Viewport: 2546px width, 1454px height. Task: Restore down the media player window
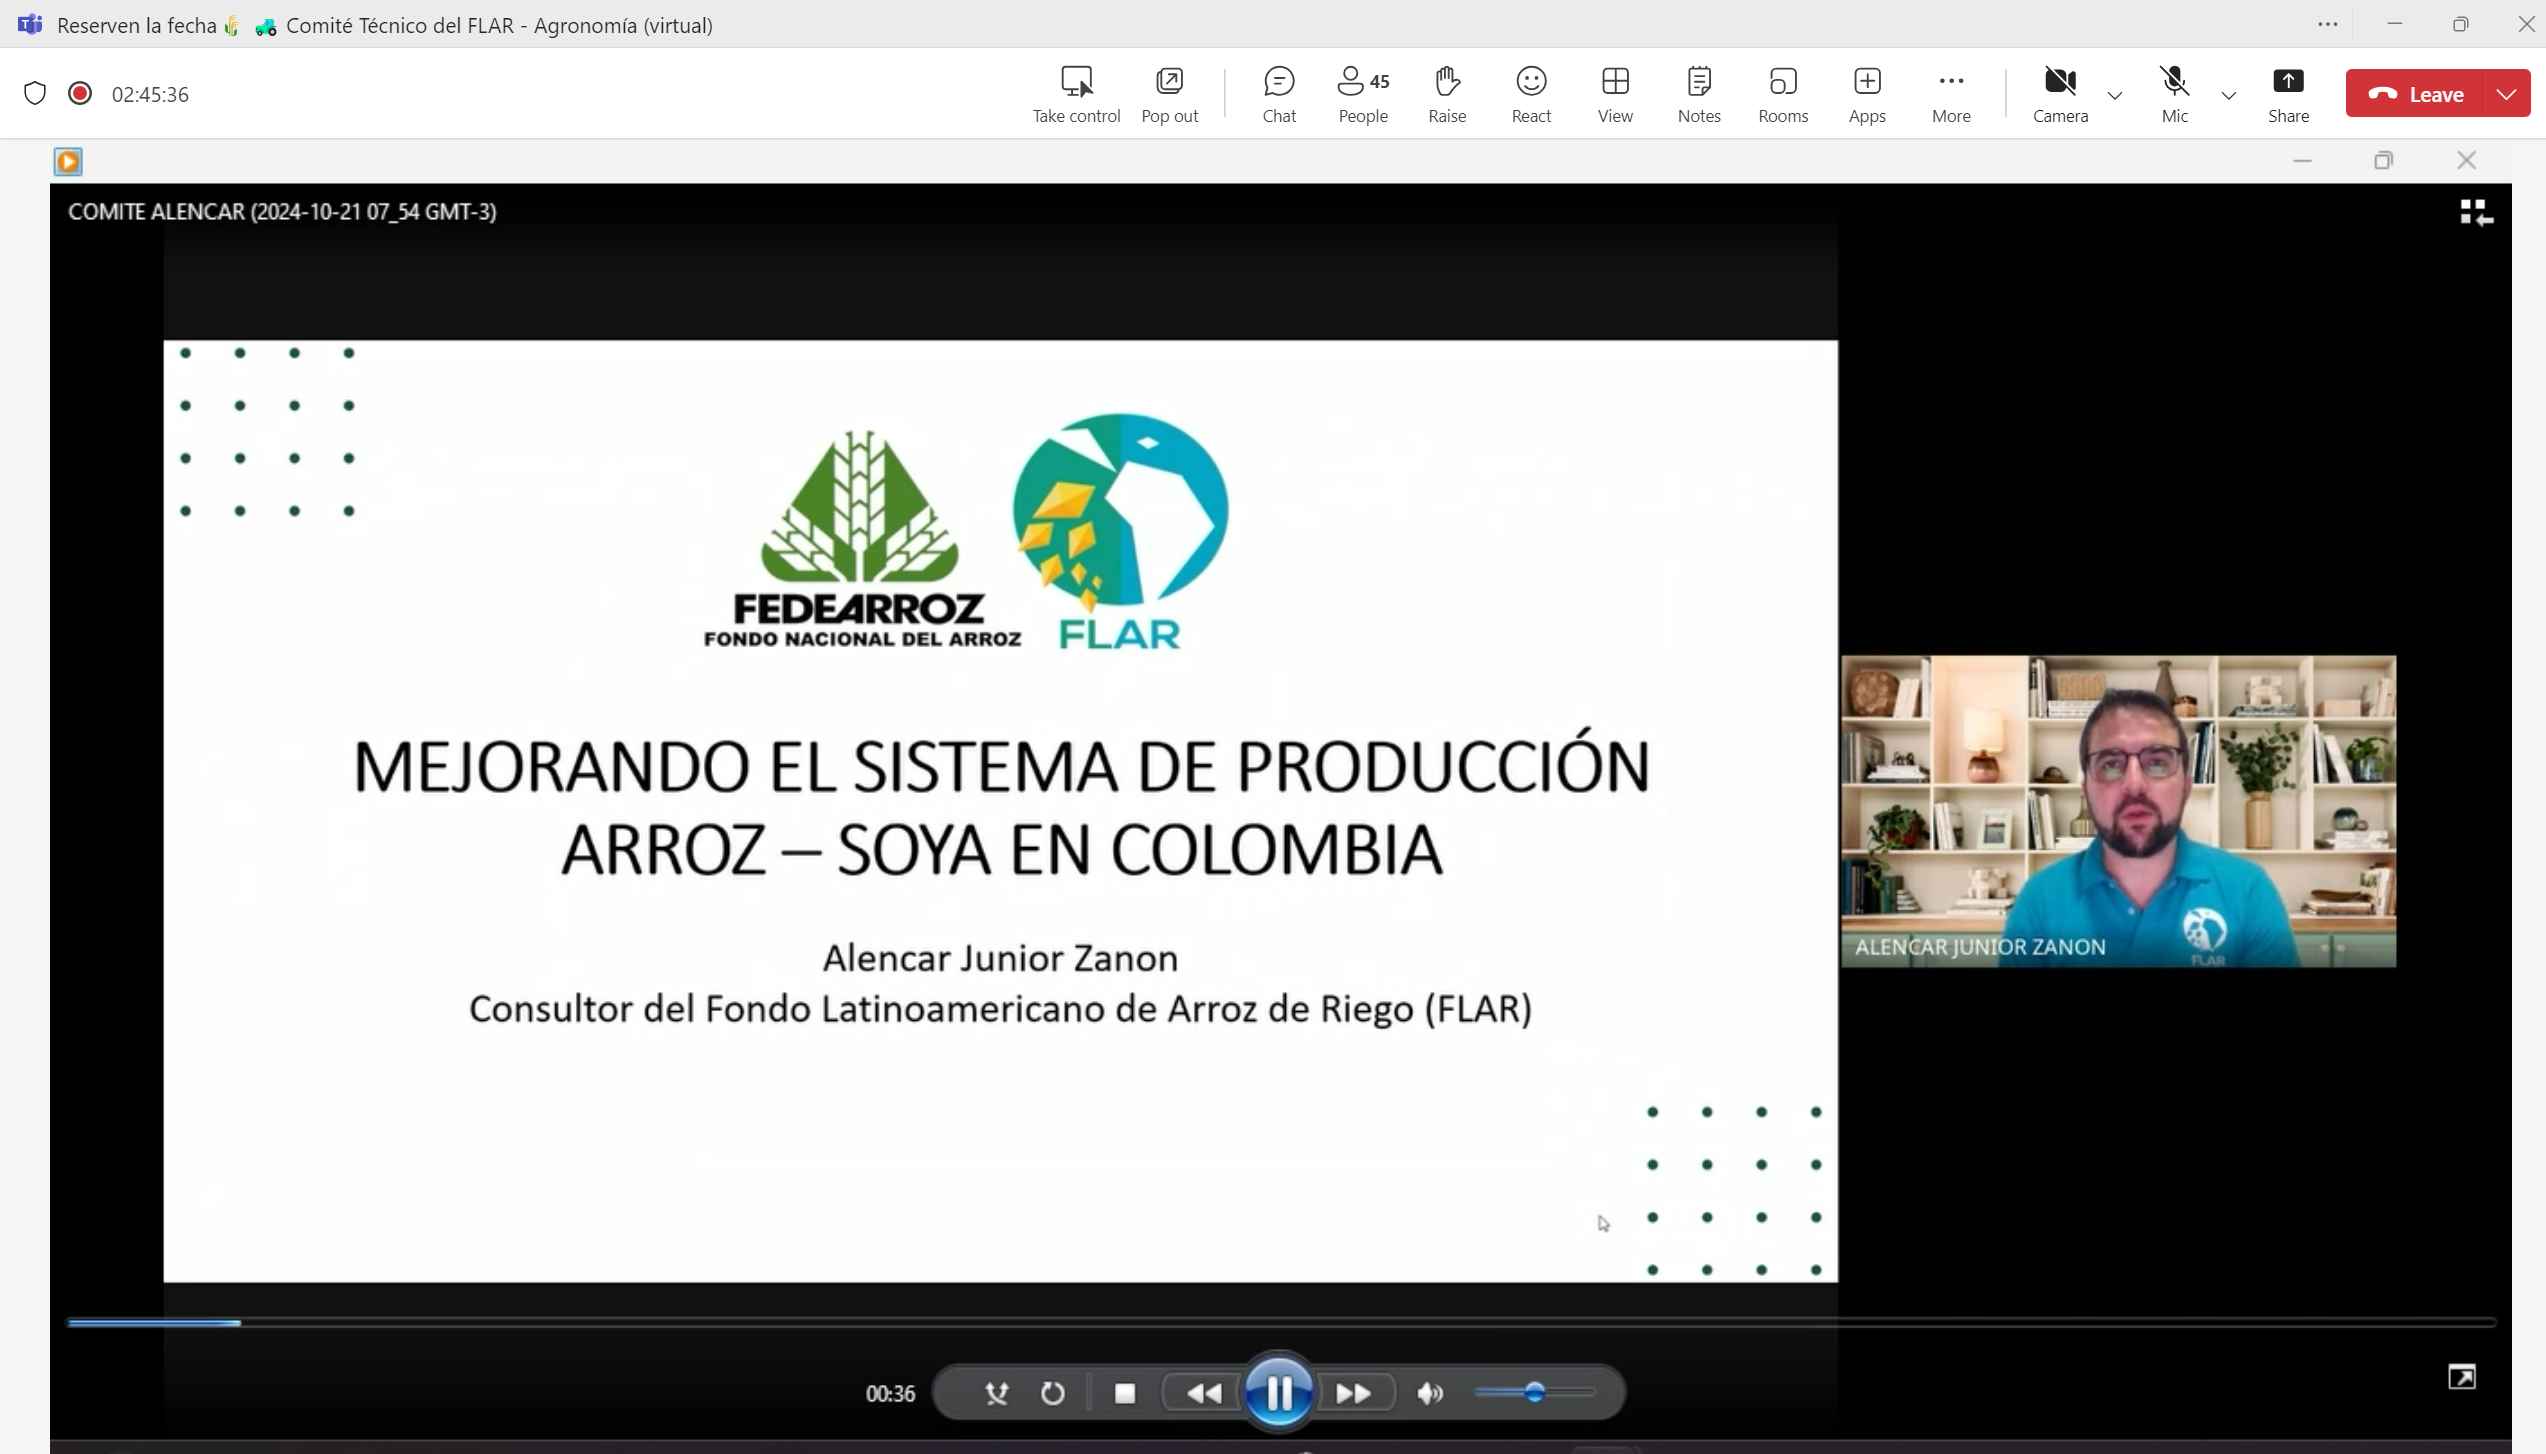pyautogui.click(x=2384, y=161)
